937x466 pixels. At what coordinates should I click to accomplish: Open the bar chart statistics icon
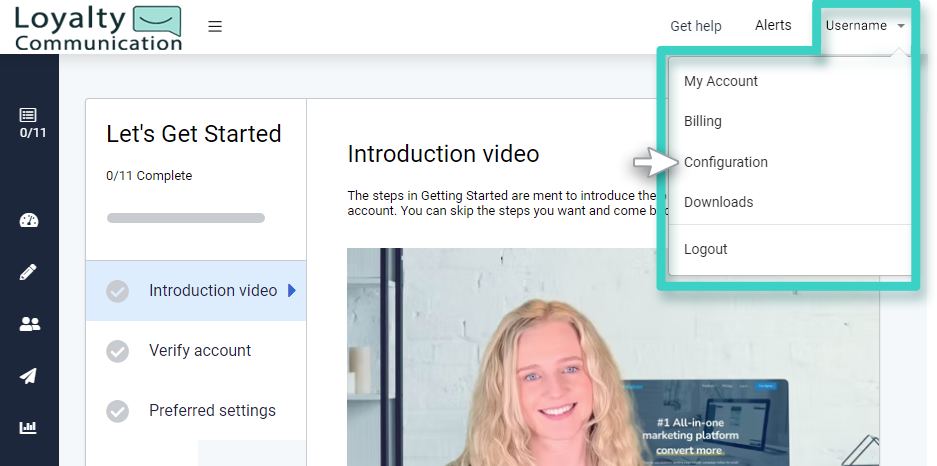pos(29,428)
